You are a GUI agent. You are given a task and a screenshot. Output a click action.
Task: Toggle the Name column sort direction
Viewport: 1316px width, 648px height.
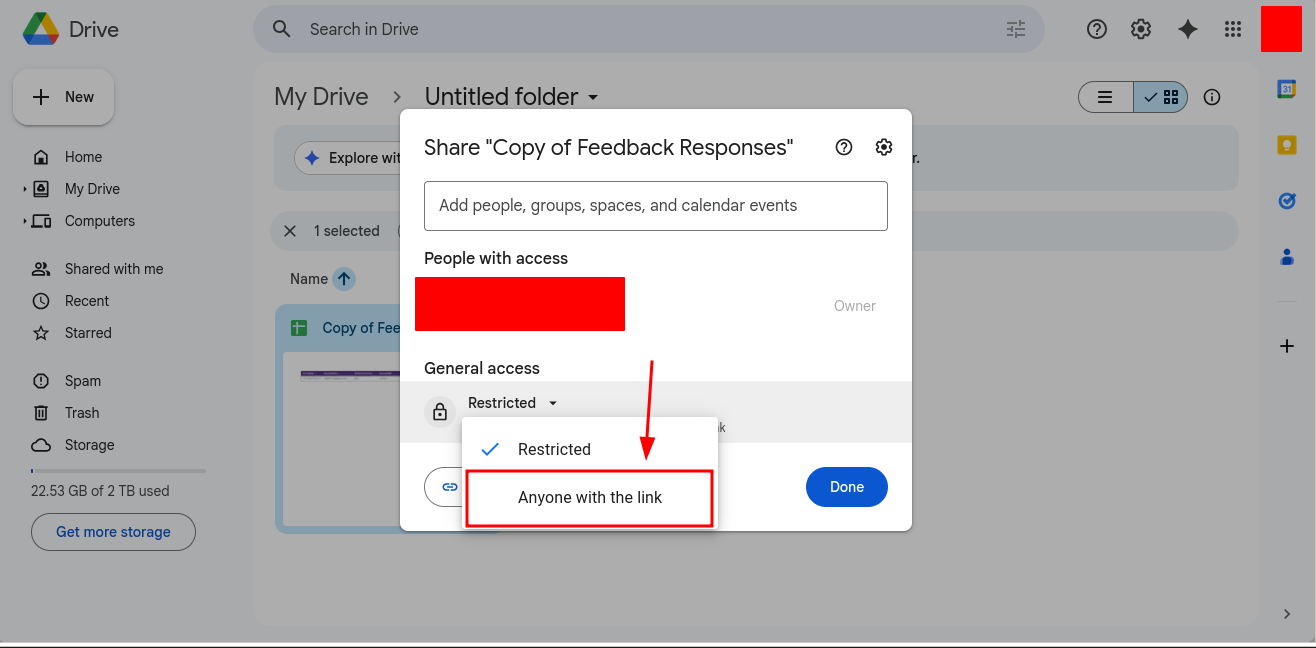pos(344,278)
